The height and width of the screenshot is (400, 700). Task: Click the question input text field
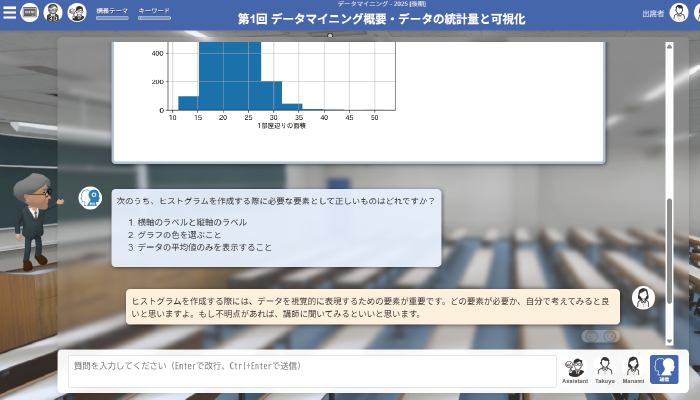point(311,371)
